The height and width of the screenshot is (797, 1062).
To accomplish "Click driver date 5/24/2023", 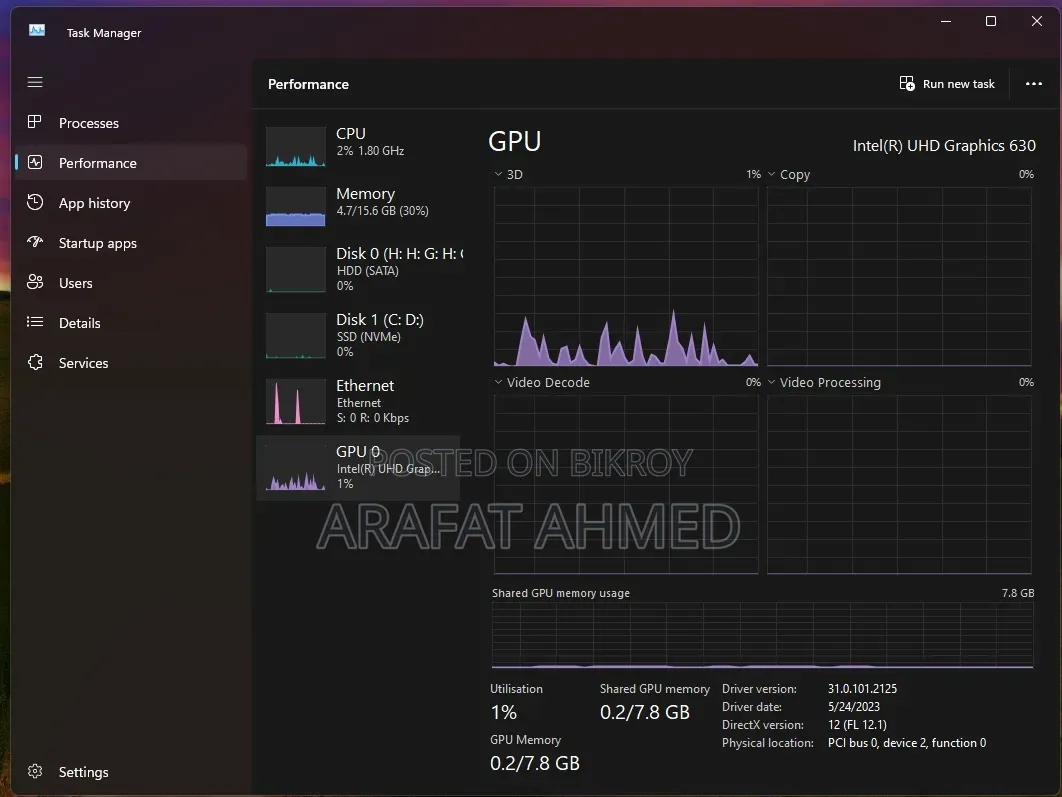I will pyautogui.click(x=853, y=706).
